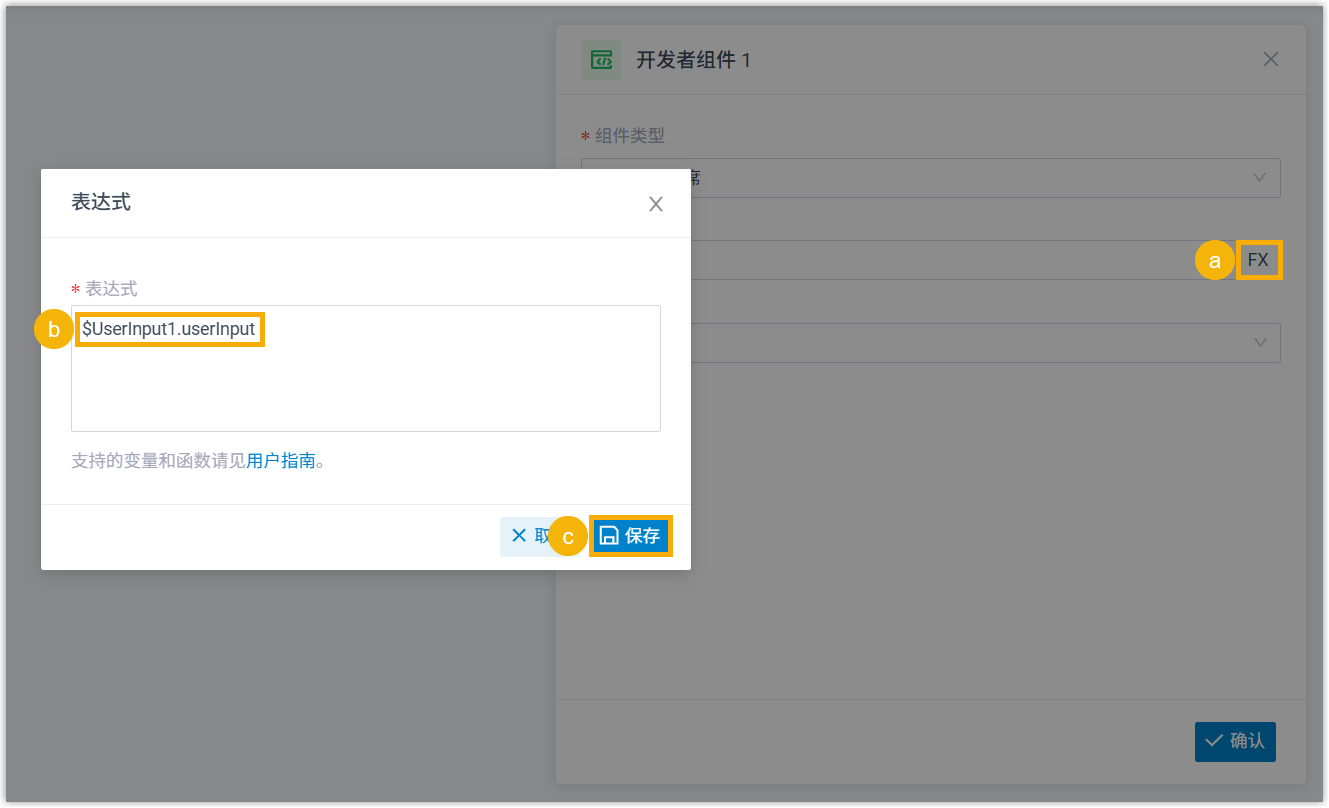Click the yellow annotation marker 'c'
Viewport: 1329px width, 808px height.
[568, 537]
